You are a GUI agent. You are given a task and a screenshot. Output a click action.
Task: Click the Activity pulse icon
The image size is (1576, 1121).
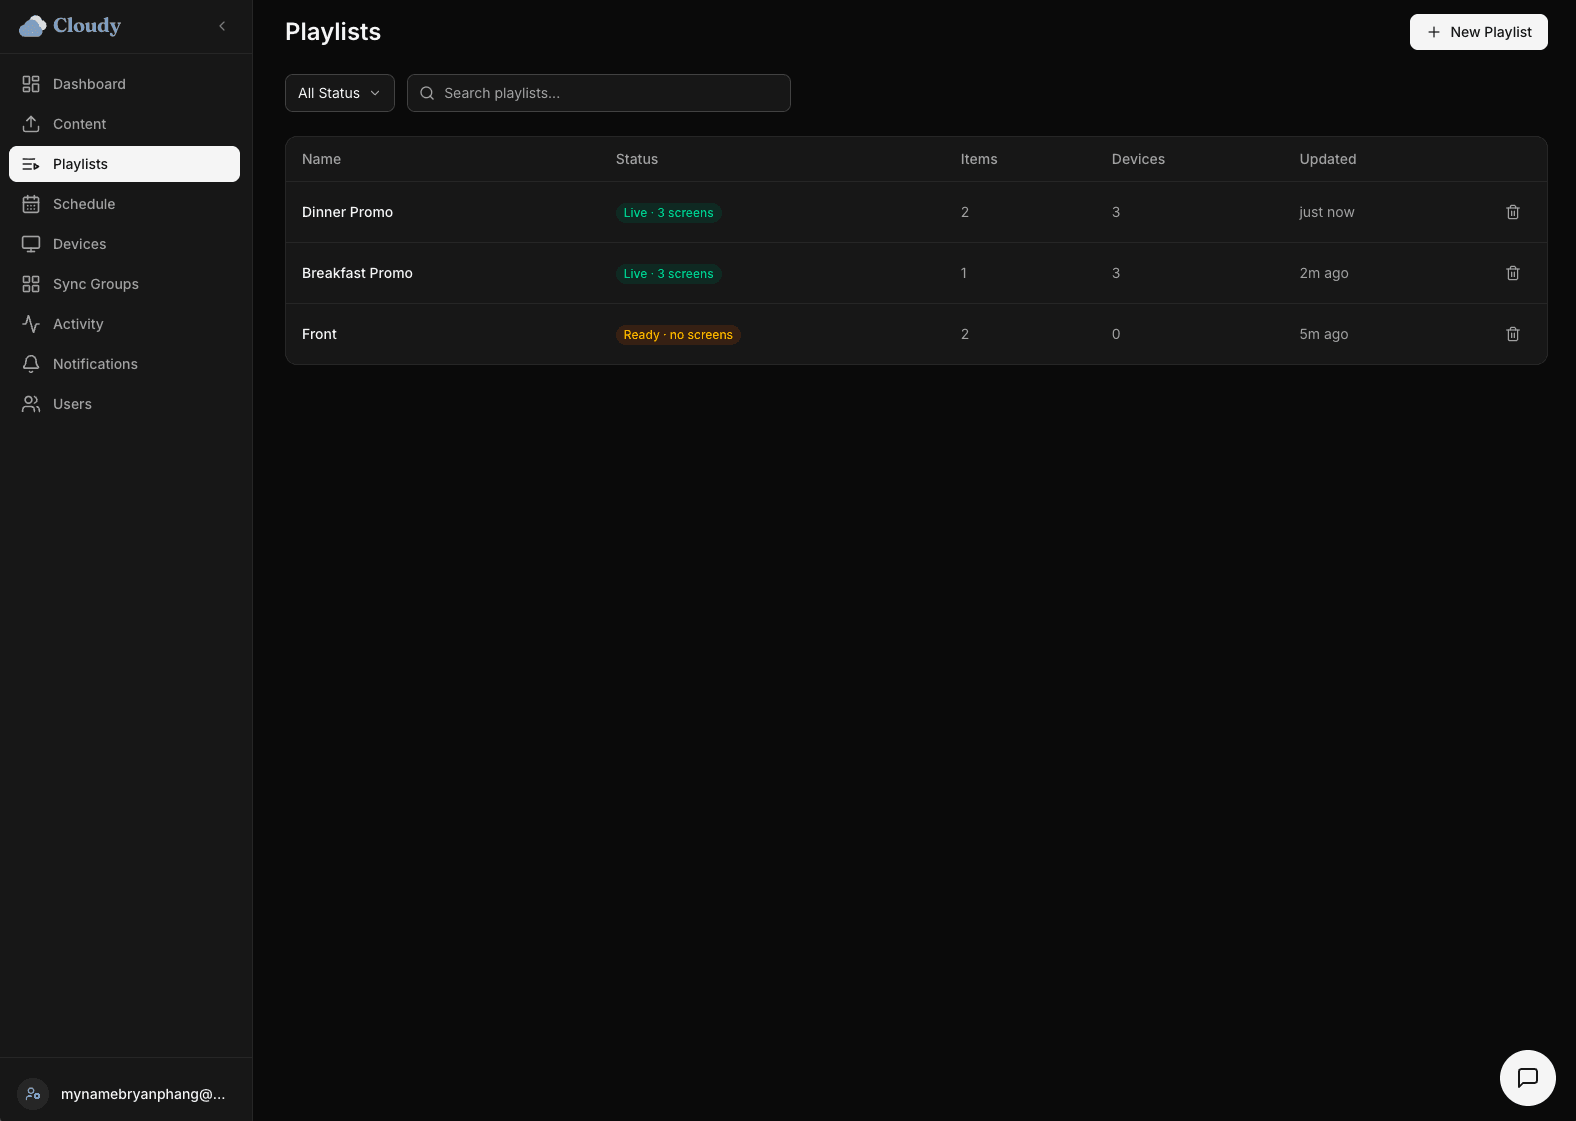[x=31, y=324]
